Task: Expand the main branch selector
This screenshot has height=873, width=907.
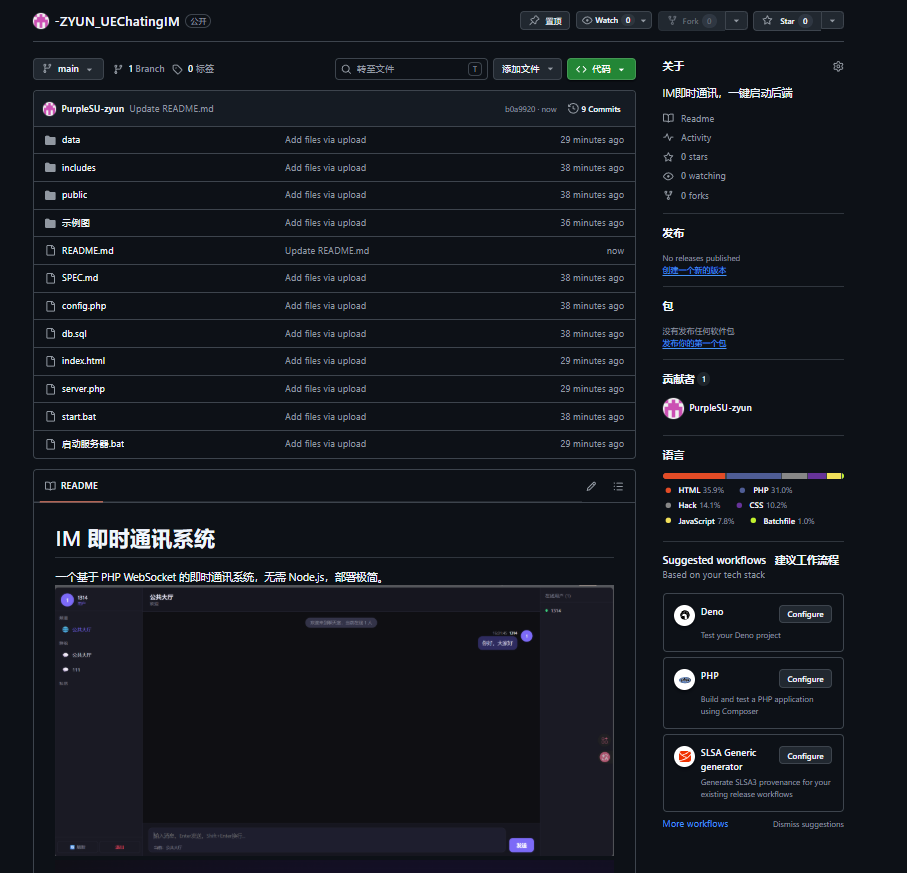Action: click(68, 69)
